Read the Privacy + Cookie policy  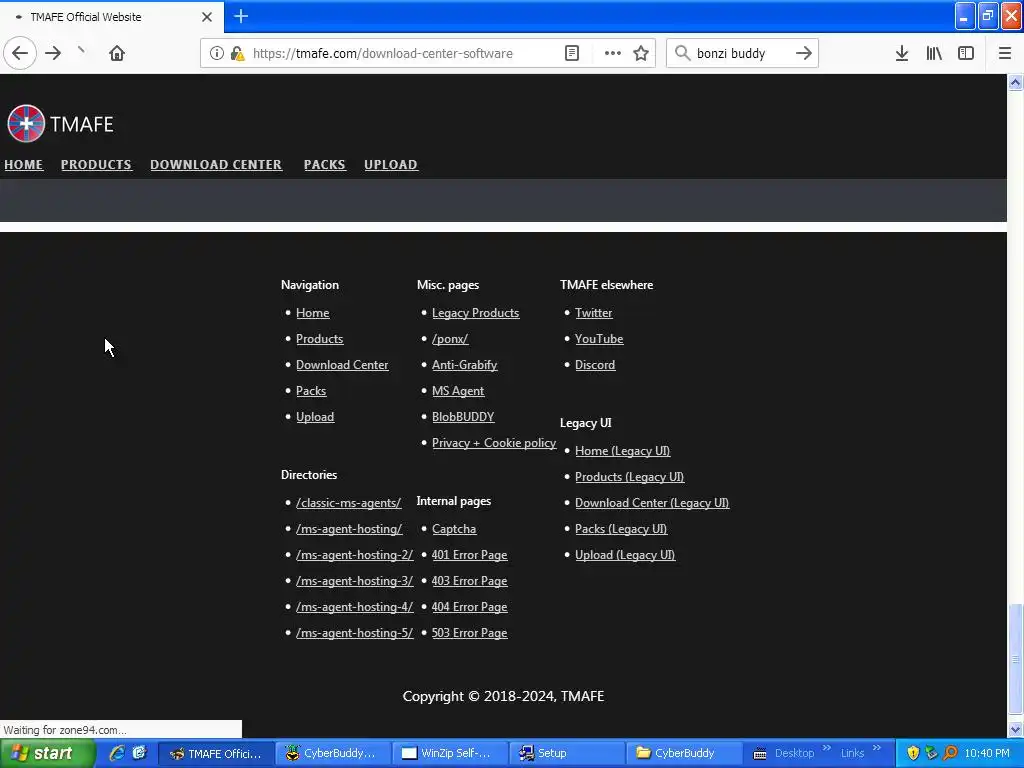(494, 443)
